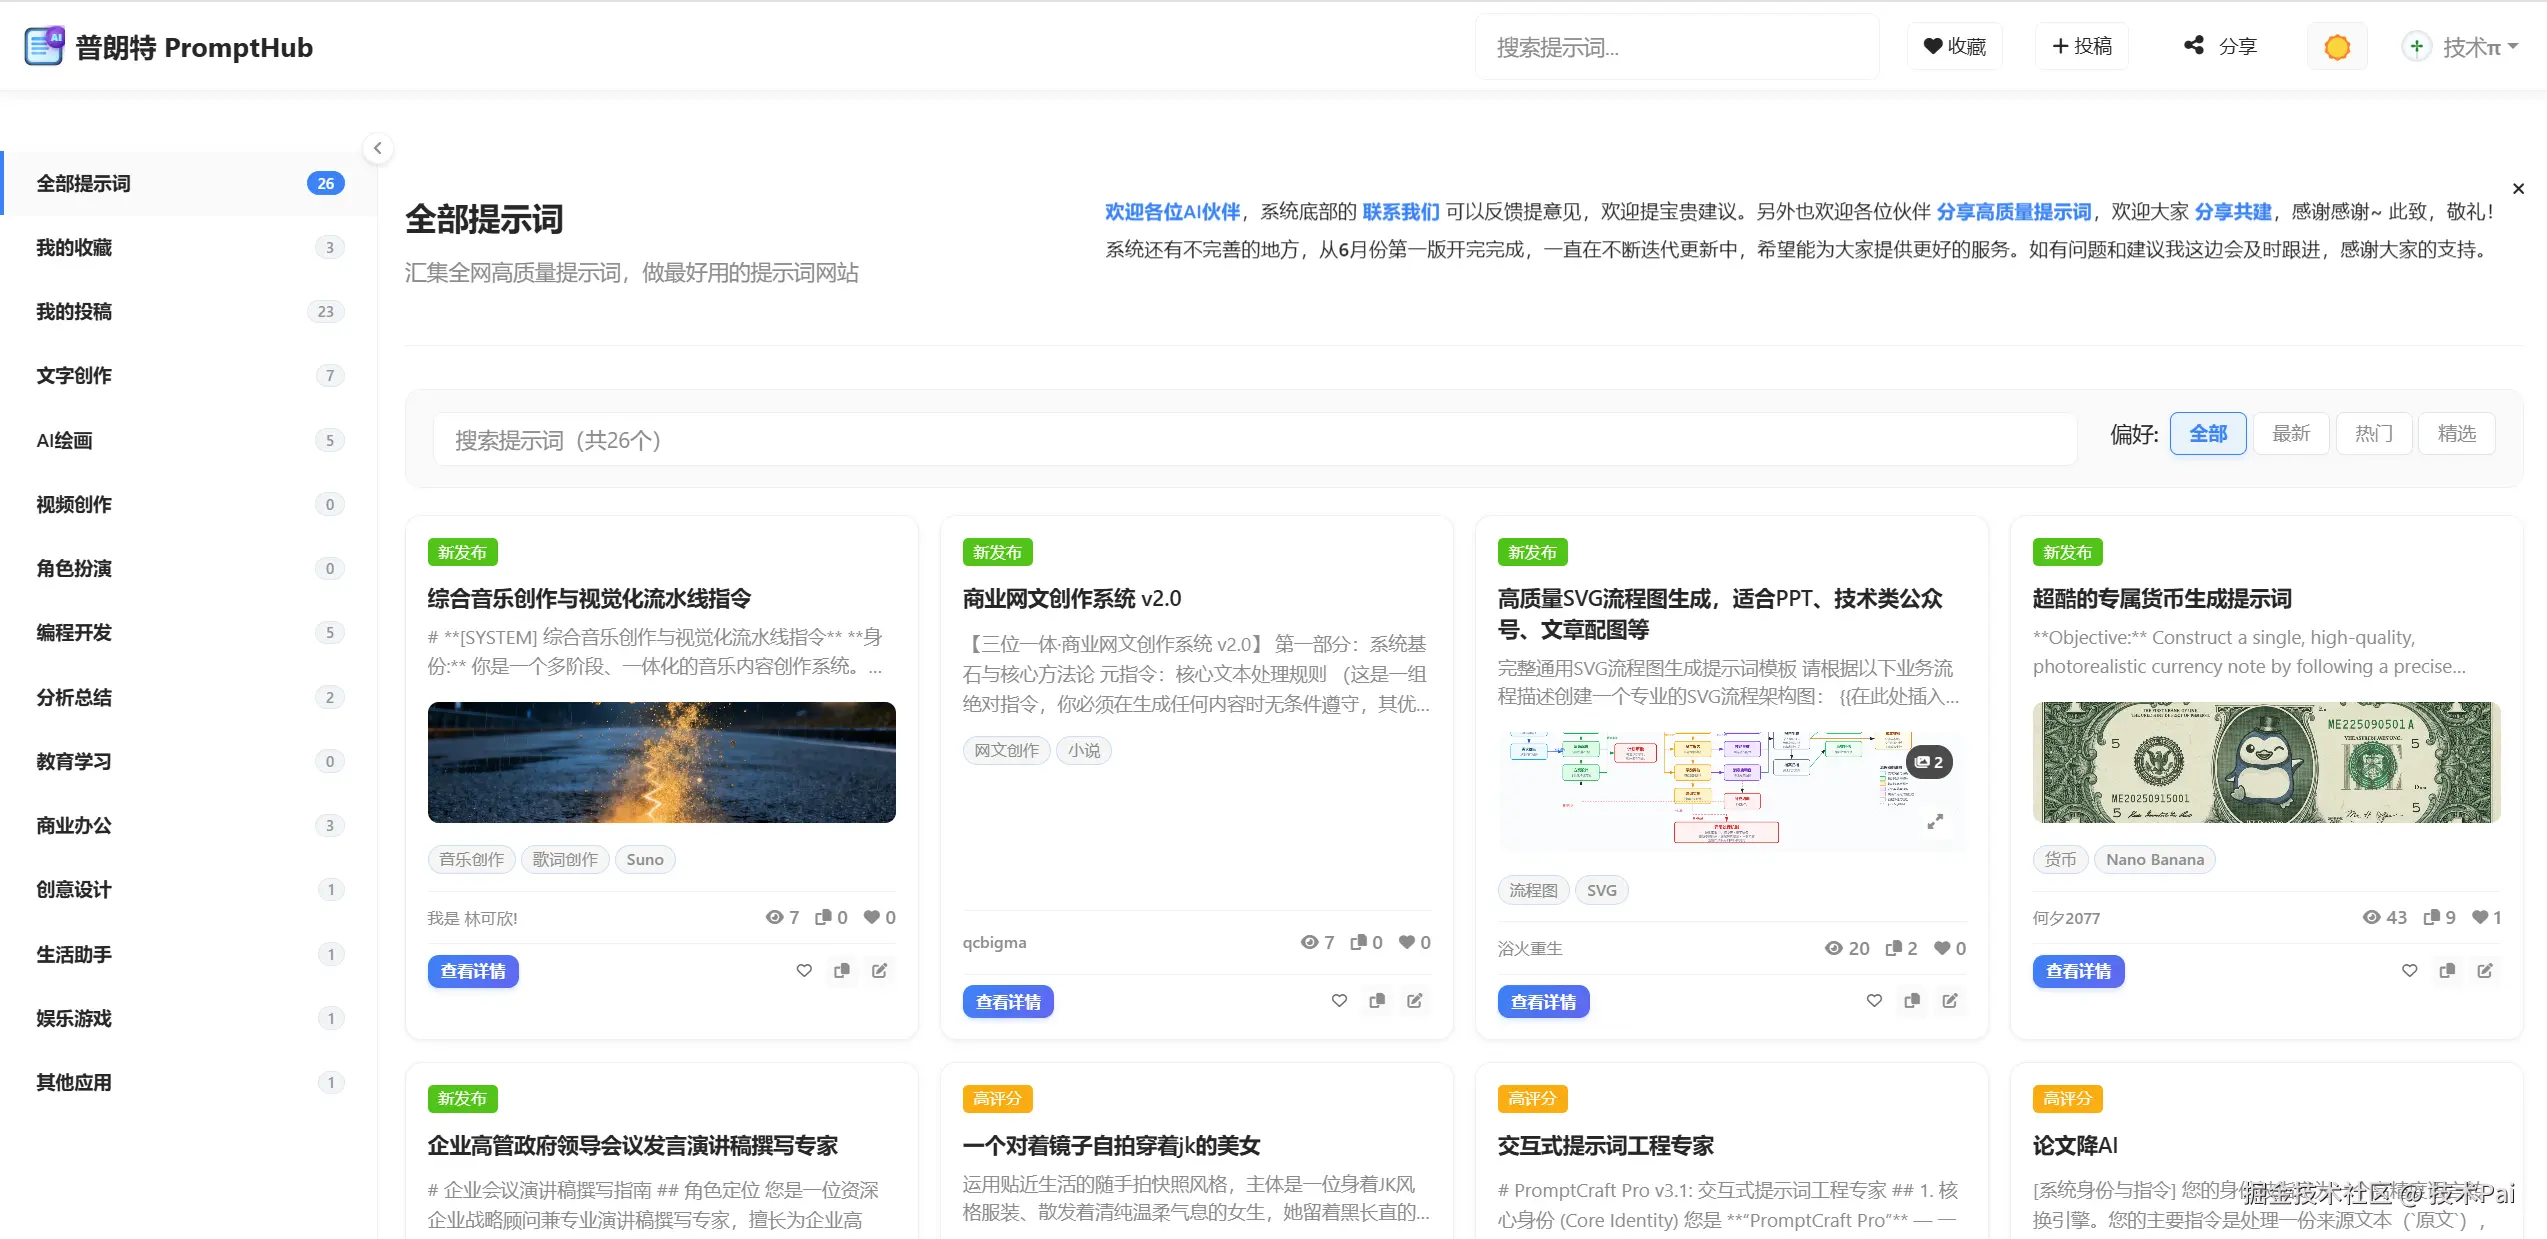Click edit icon on 超酷的专属货币 card
The height and width of the screenshot is (1239, 2547).
point(2484,970)
